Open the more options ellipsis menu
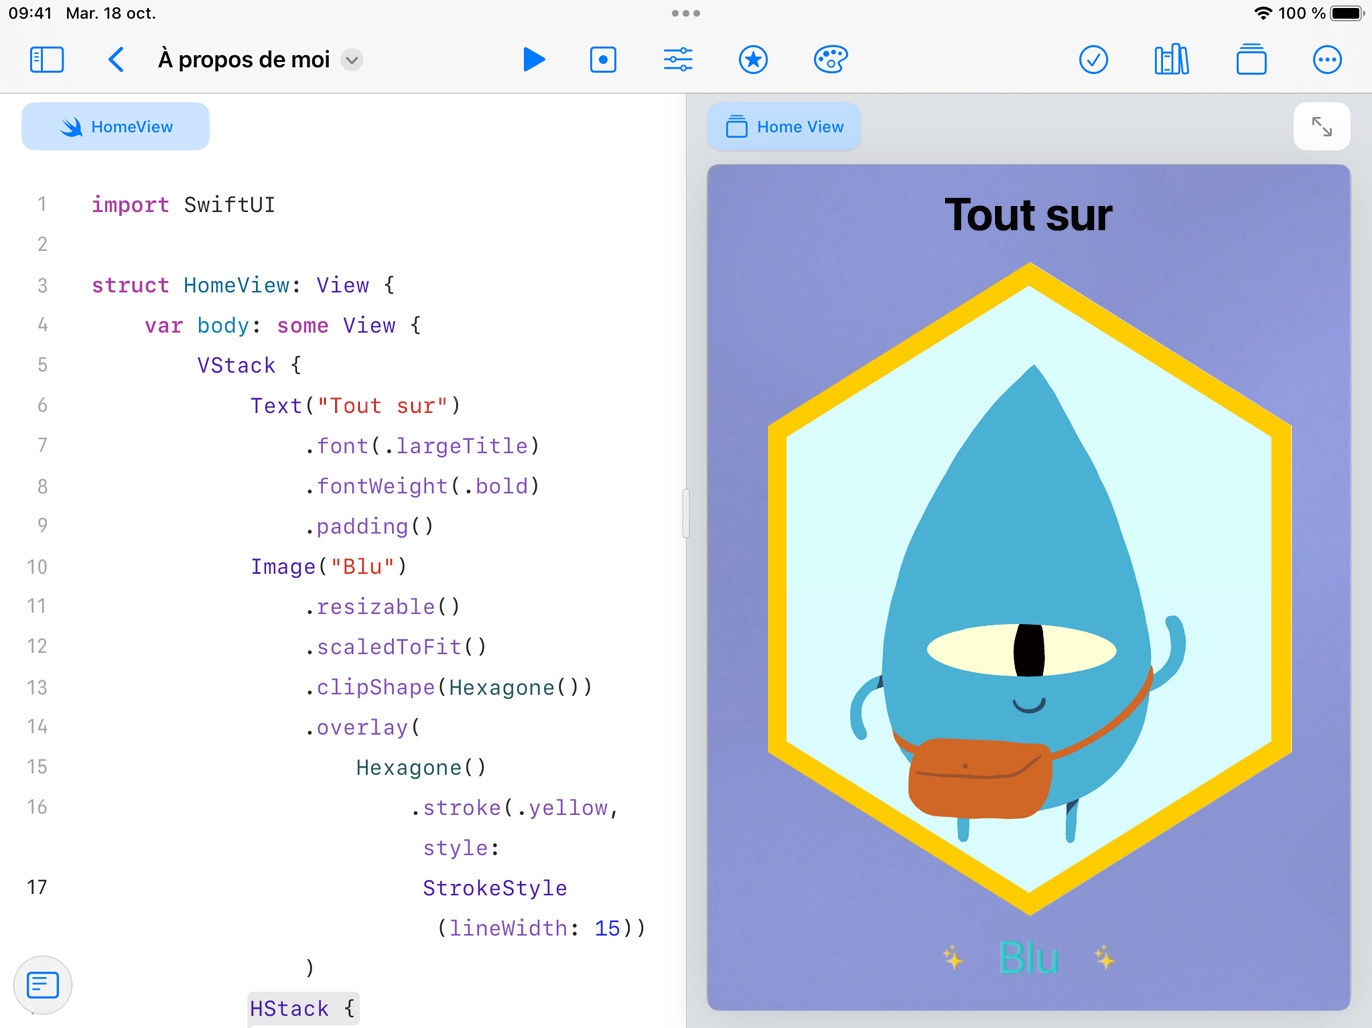This screenshot has height=1028, width=1372. 1327,60
